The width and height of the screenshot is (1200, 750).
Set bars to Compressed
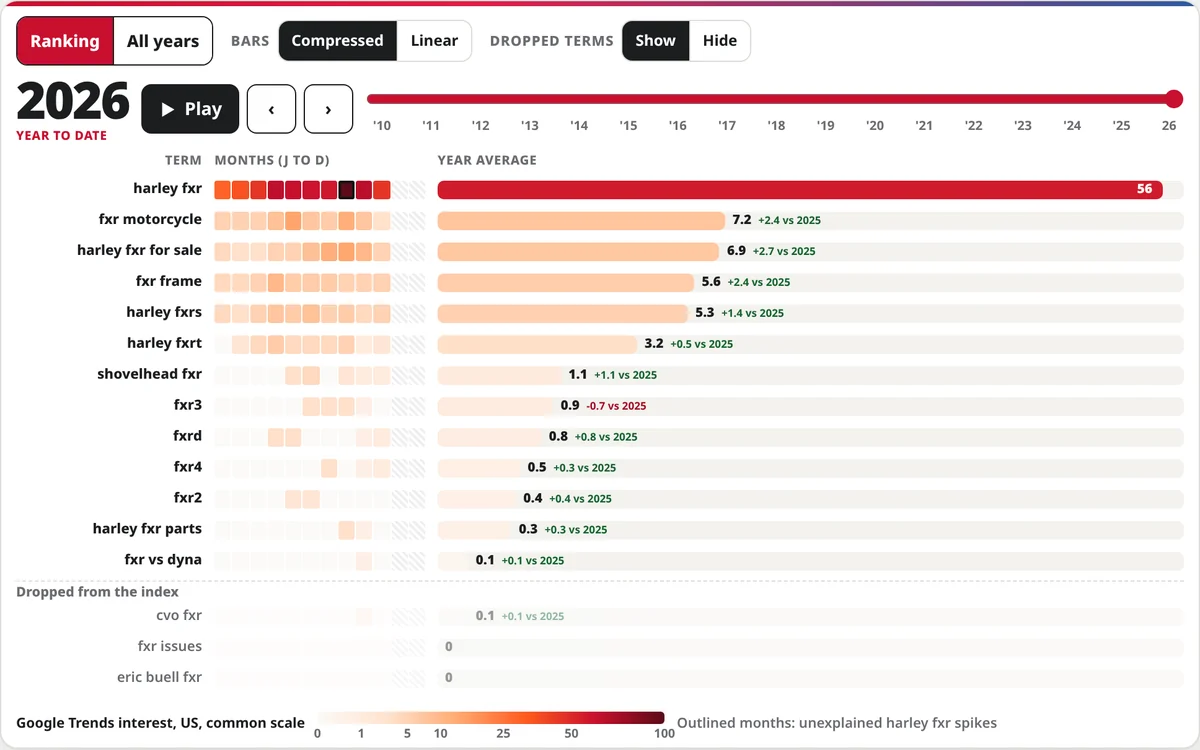point(337,41)
